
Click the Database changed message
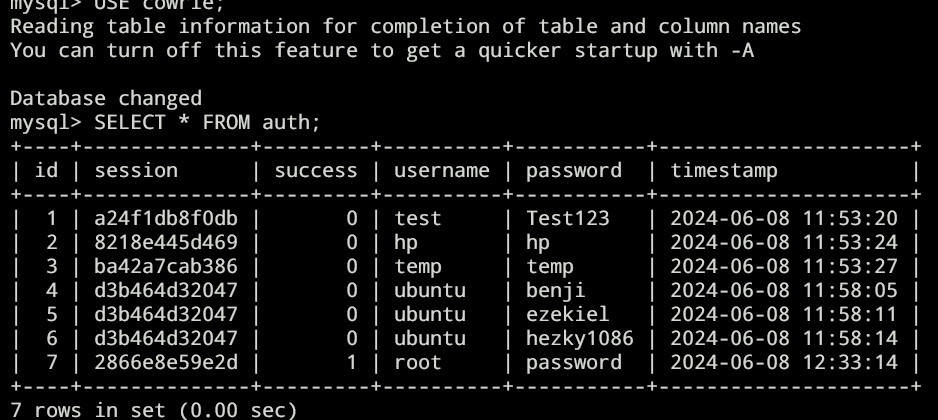tap(105, 98)
